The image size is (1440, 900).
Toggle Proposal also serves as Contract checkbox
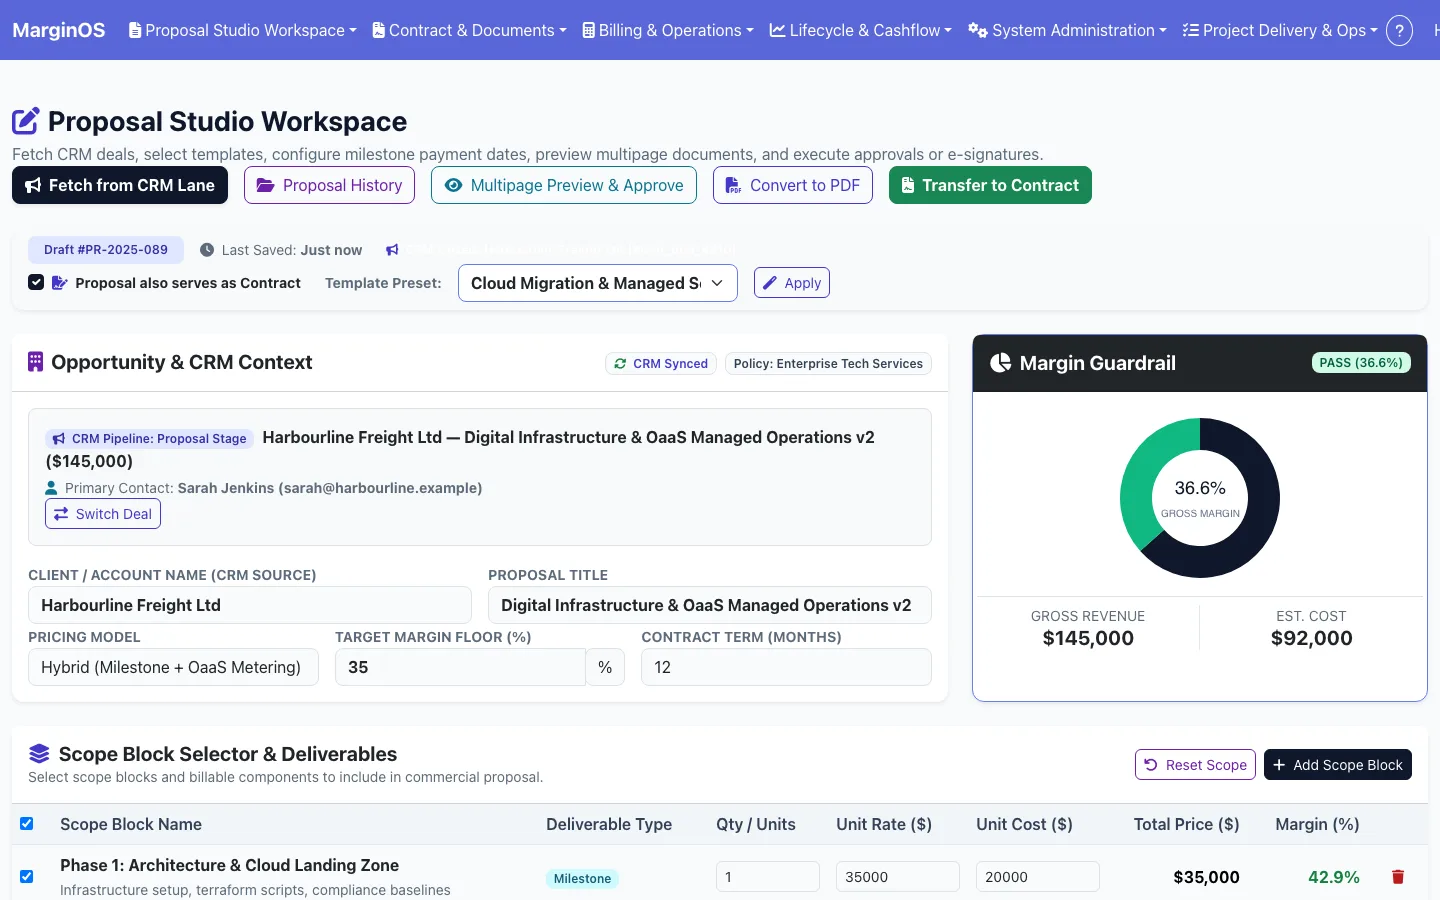(36, 282)
